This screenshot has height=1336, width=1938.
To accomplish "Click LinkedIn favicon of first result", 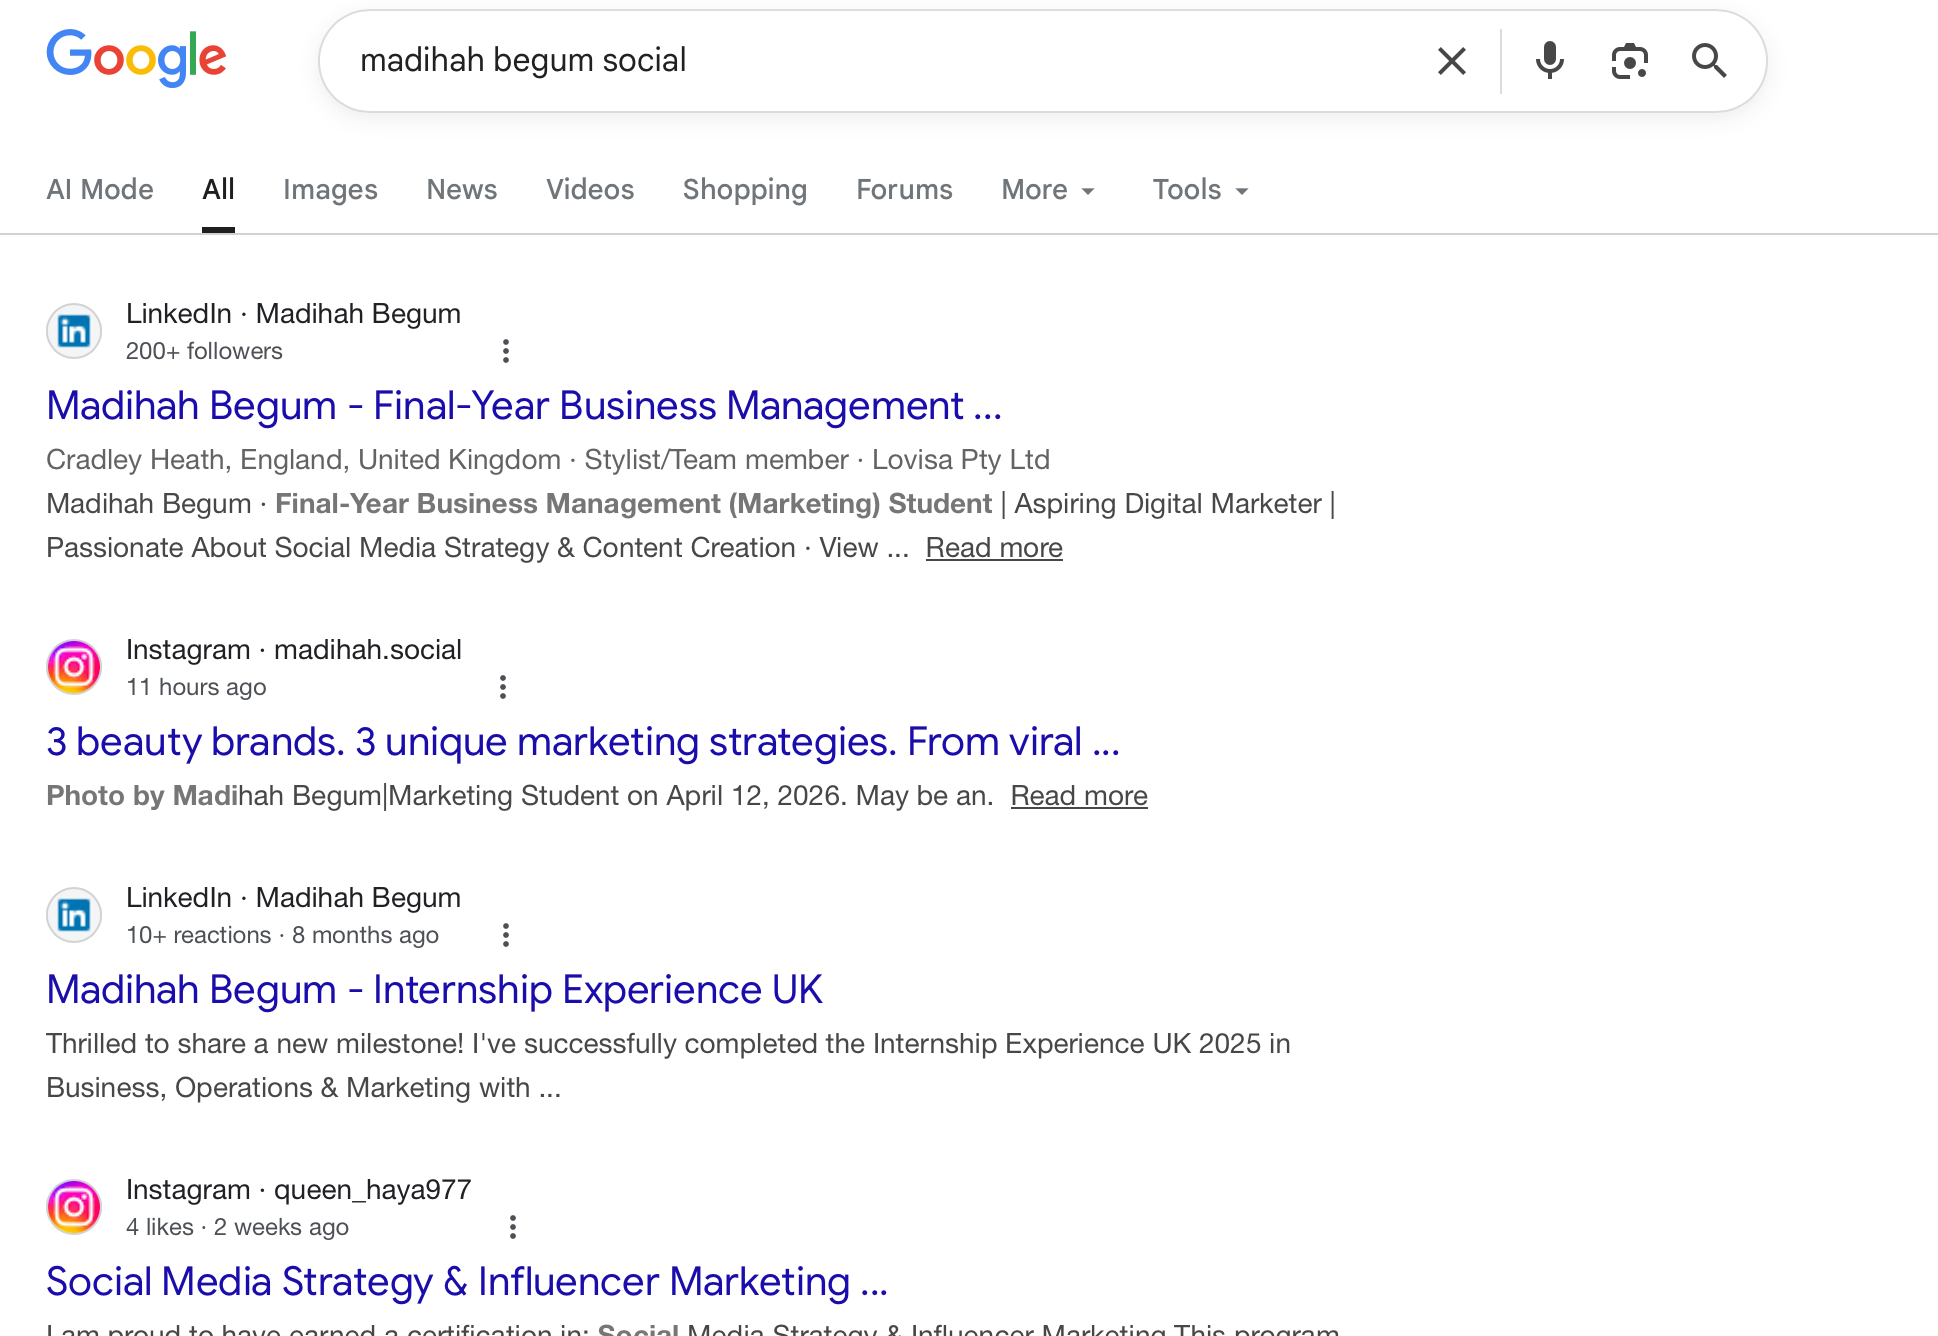I will click(74, 331).
